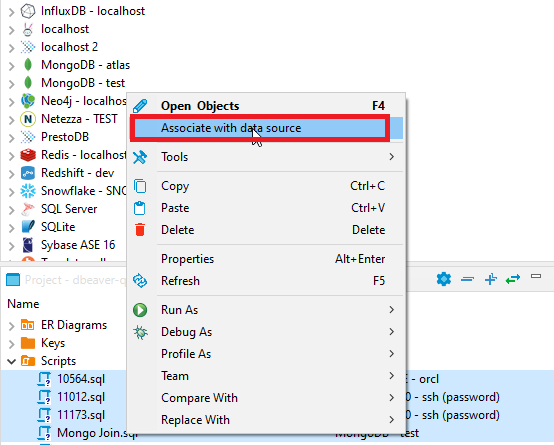Click the Snowflake connection icon

pyautogui.click(x=28, y=191)
